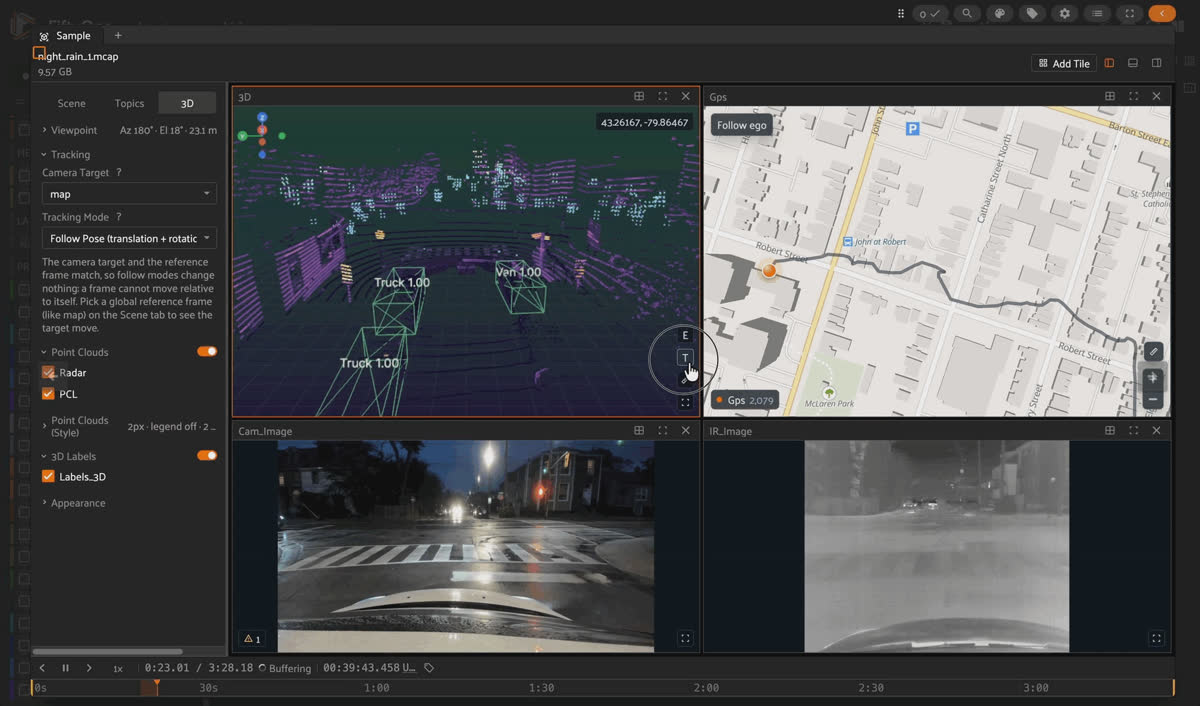Open the 3D tile layout grid icon
The height and width of the screenshot is (706, 1200).
click(x=639, y=96)
